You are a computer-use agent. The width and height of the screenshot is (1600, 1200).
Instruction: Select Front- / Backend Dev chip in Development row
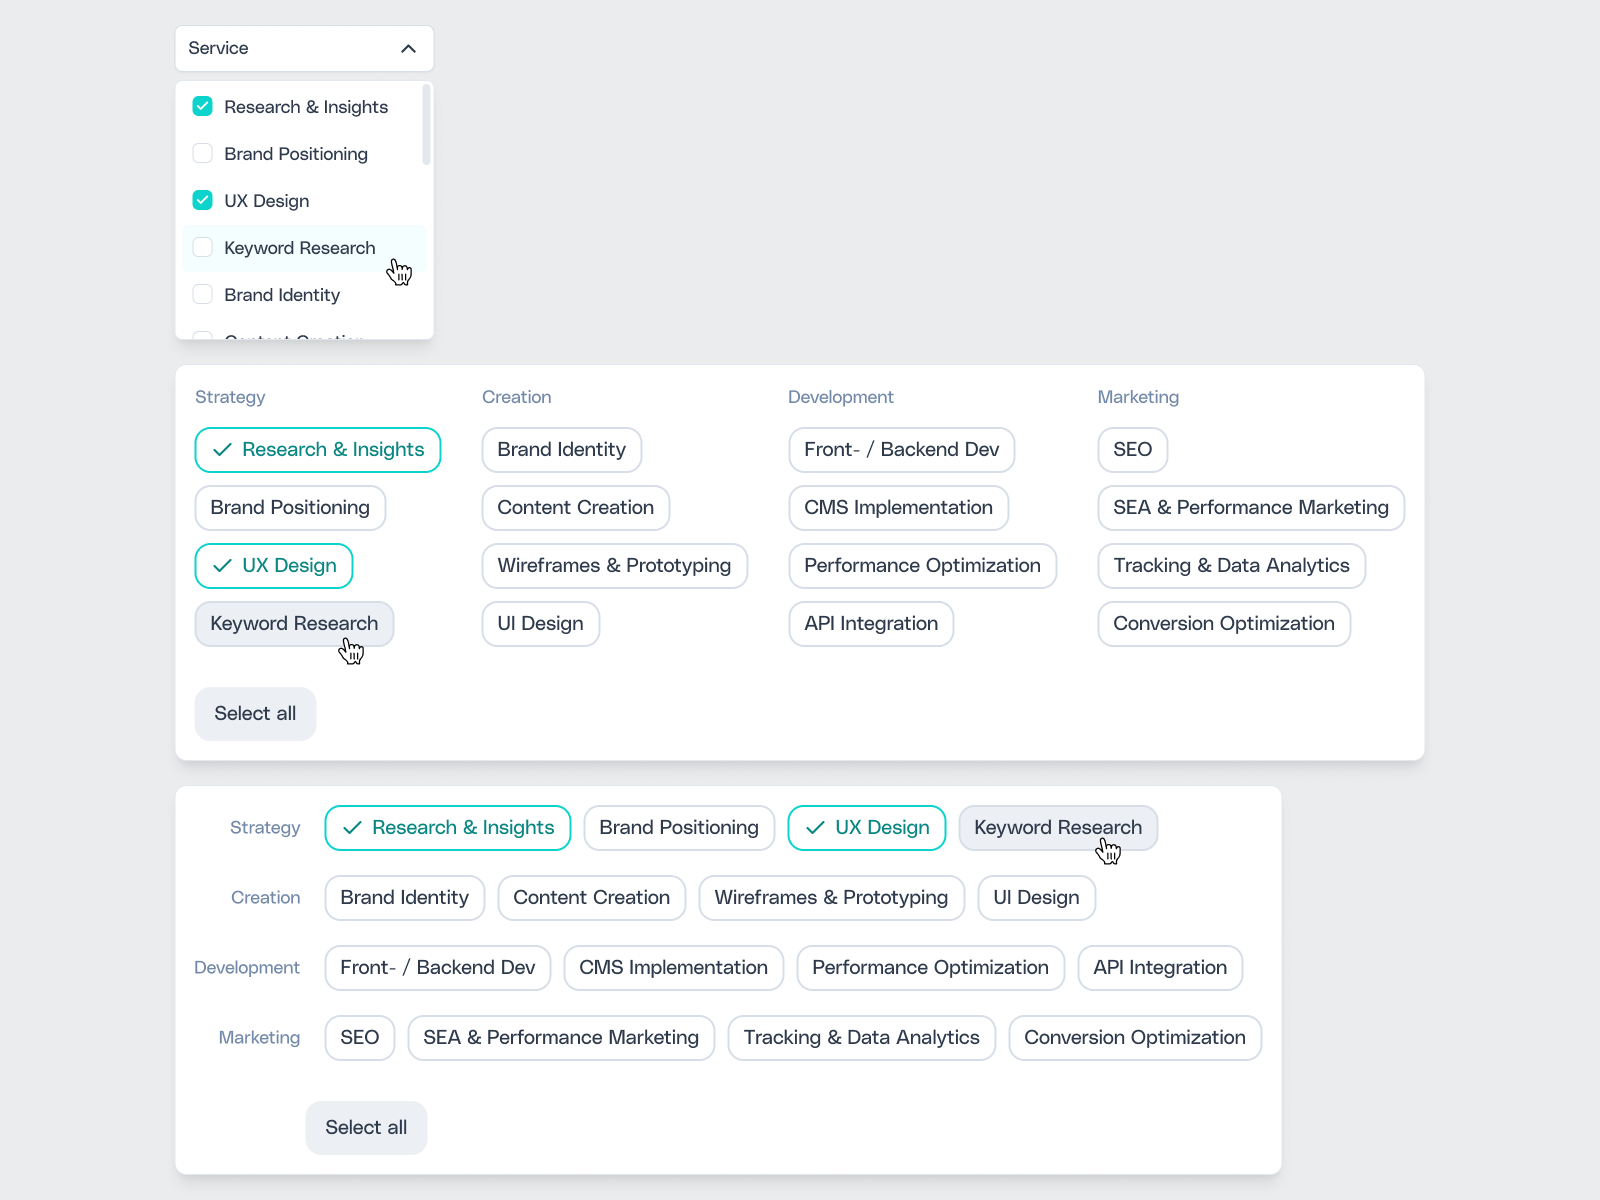438,968
